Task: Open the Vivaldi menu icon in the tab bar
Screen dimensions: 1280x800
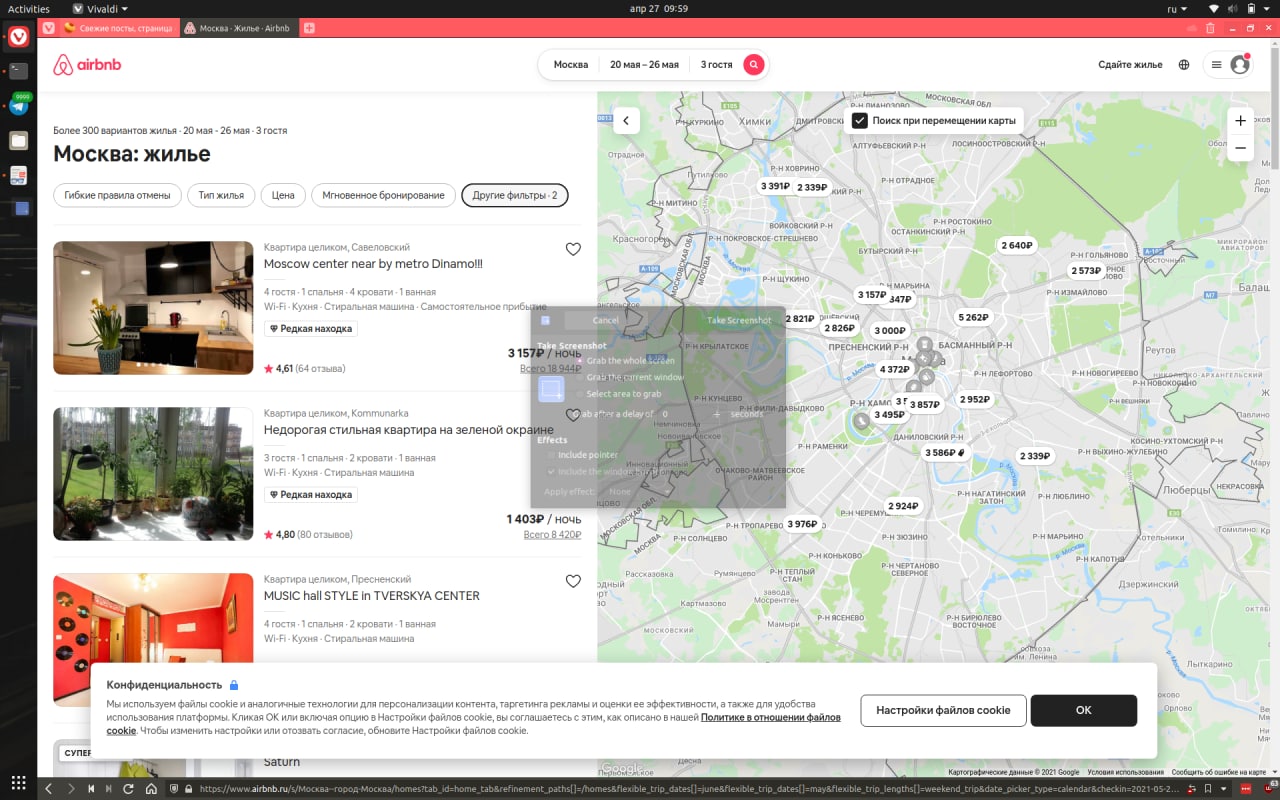Action: 48,28
